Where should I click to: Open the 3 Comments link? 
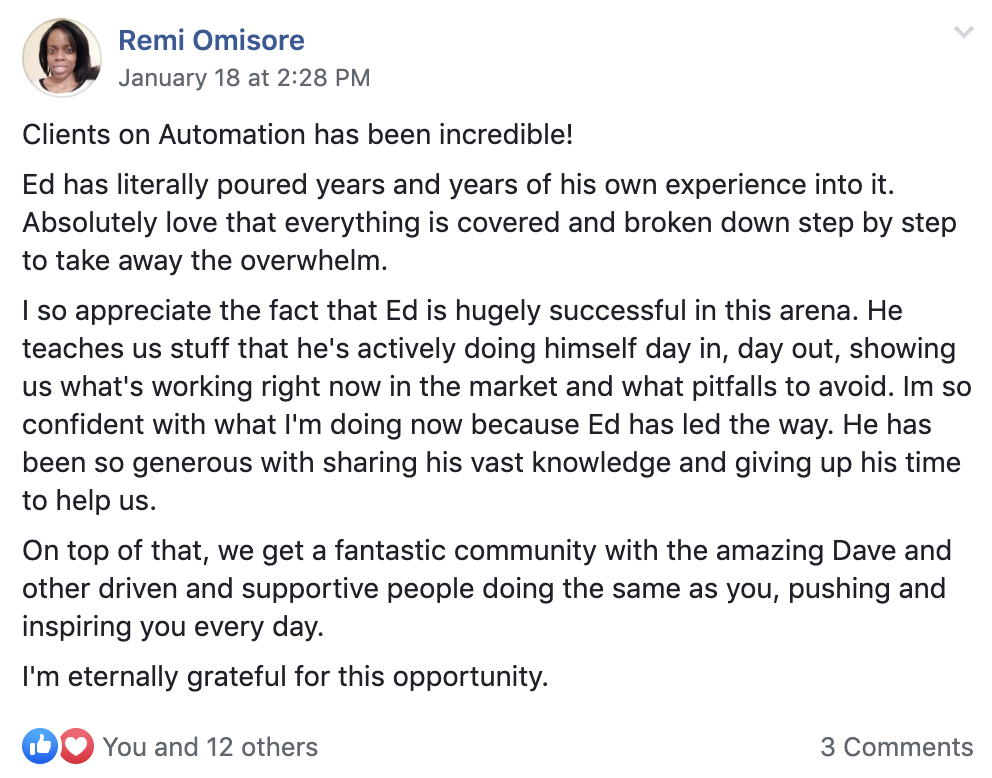pyautogui.click(x=896, y=746)
